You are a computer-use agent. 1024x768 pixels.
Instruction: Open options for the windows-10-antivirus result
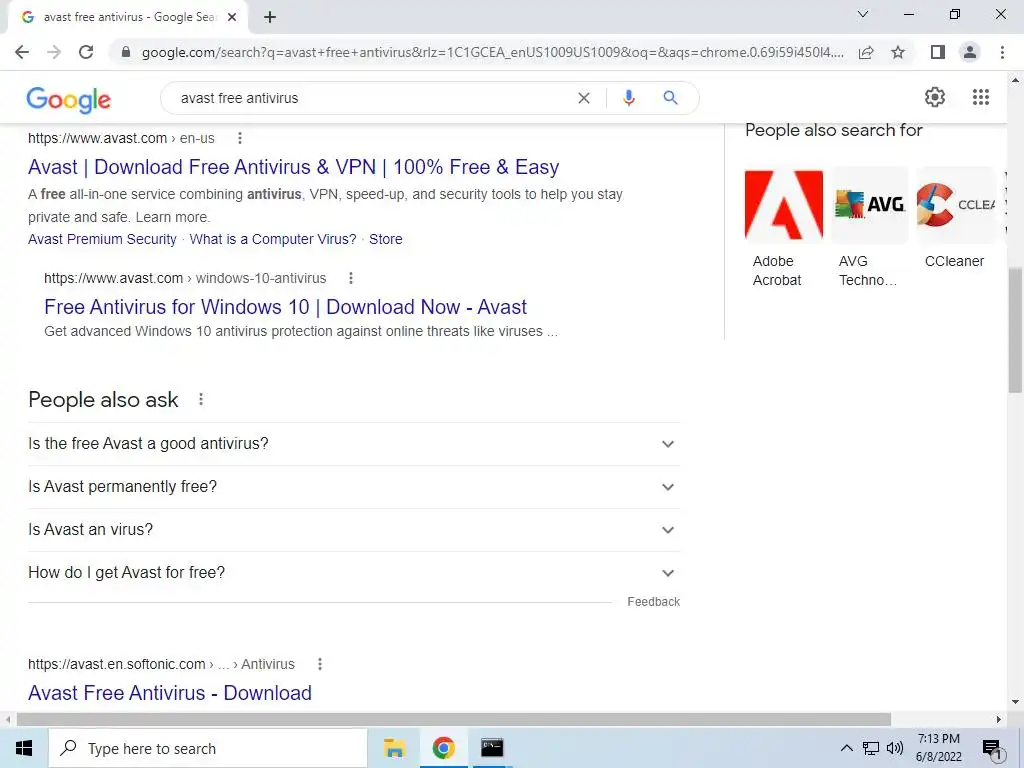(x=351, y=278)
